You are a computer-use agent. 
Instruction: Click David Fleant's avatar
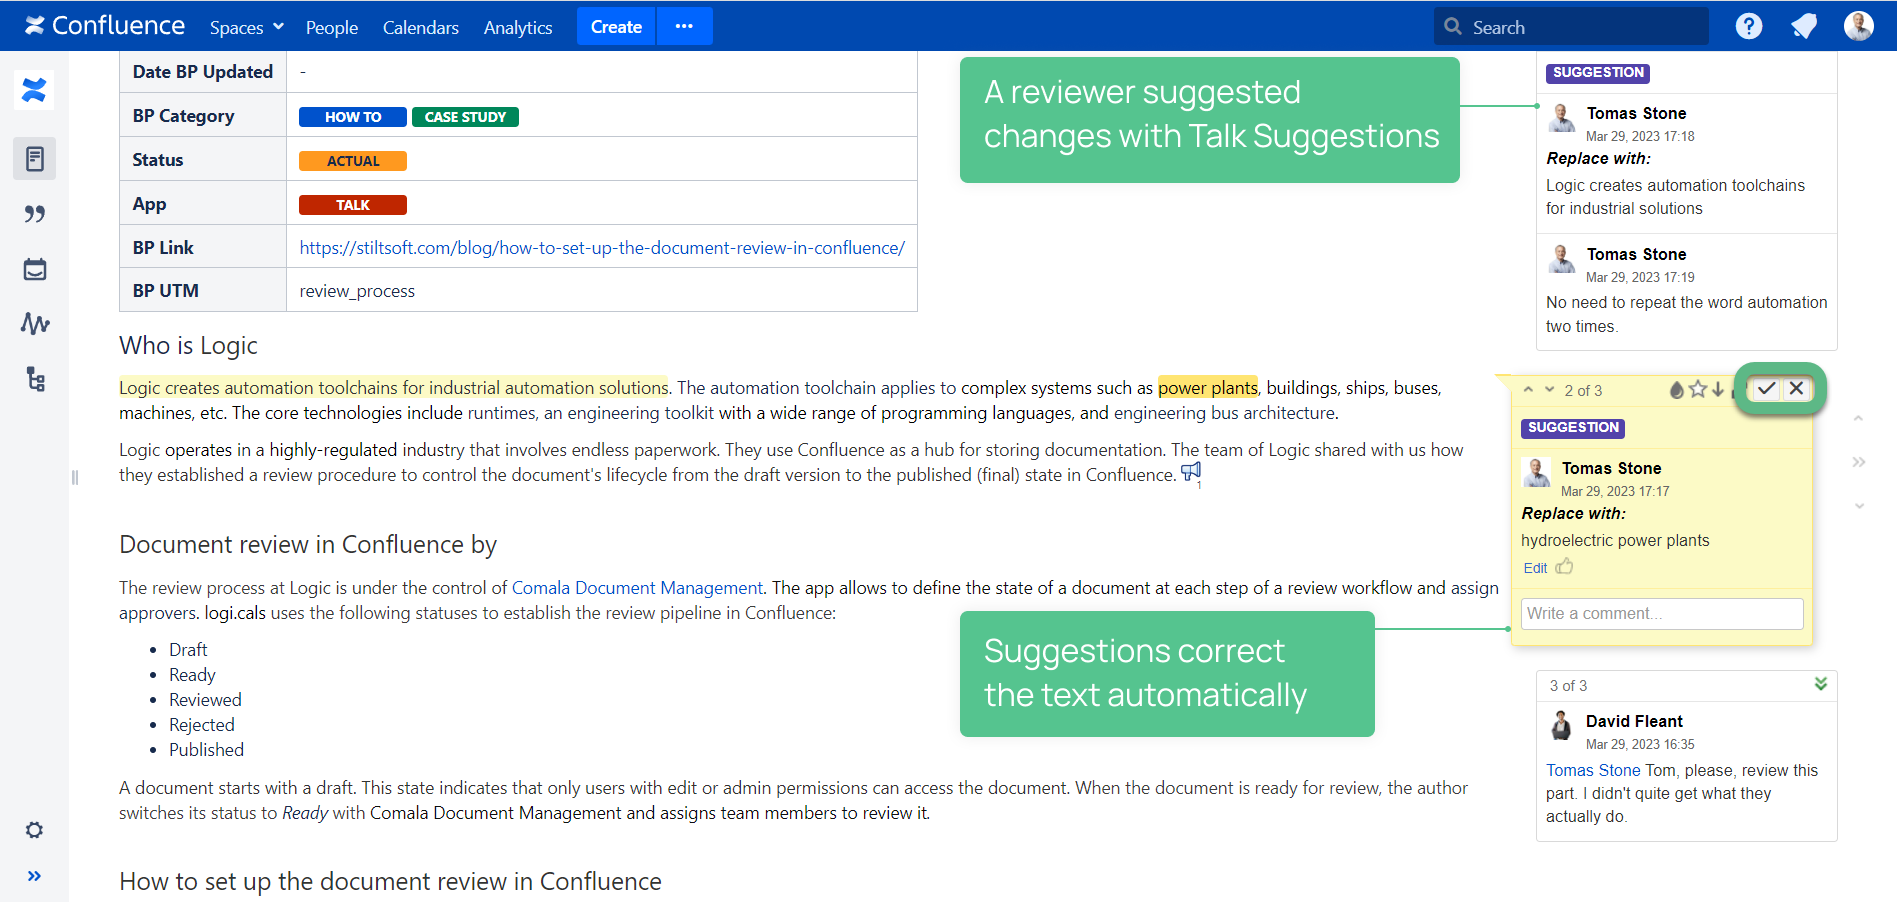(1561, 725)
